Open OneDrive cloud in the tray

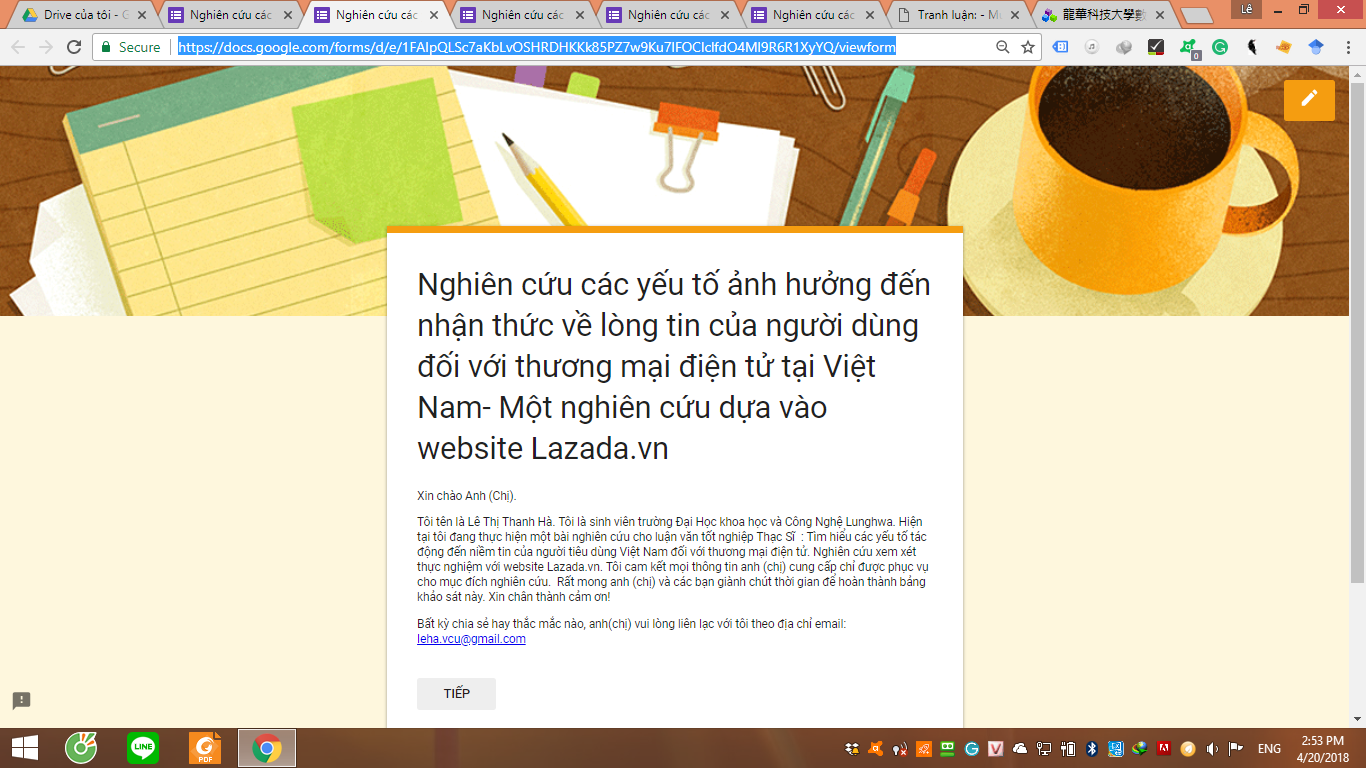point(1020,748)
